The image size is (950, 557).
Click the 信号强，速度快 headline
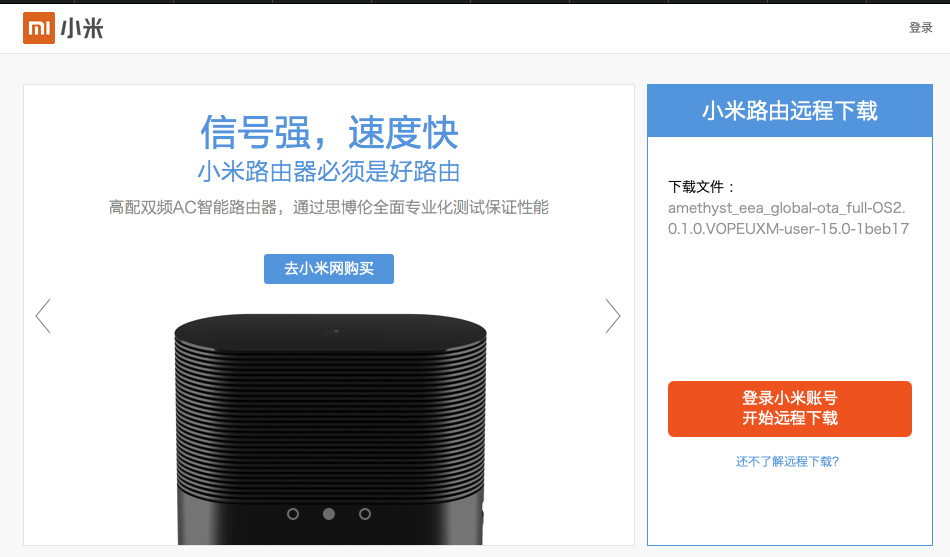click(x=329, y=132)
